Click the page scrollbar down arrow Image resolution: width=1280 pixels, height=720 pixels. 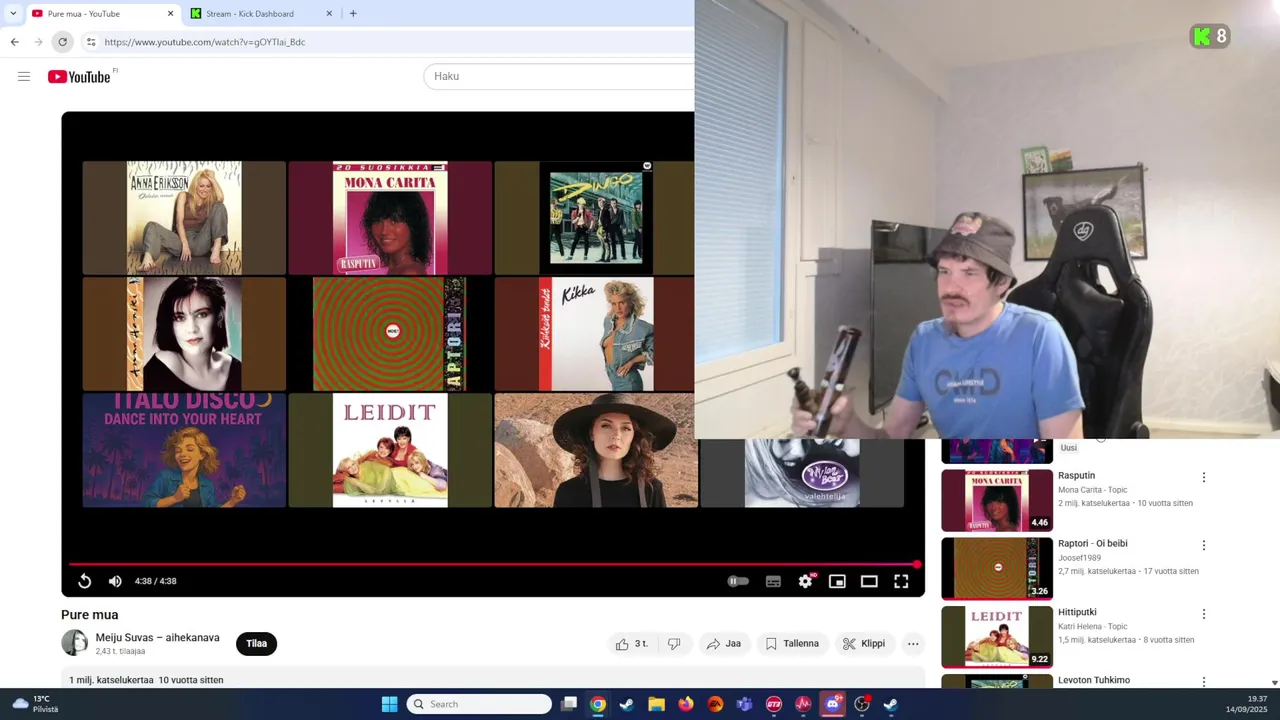(x=1274, y=682)
